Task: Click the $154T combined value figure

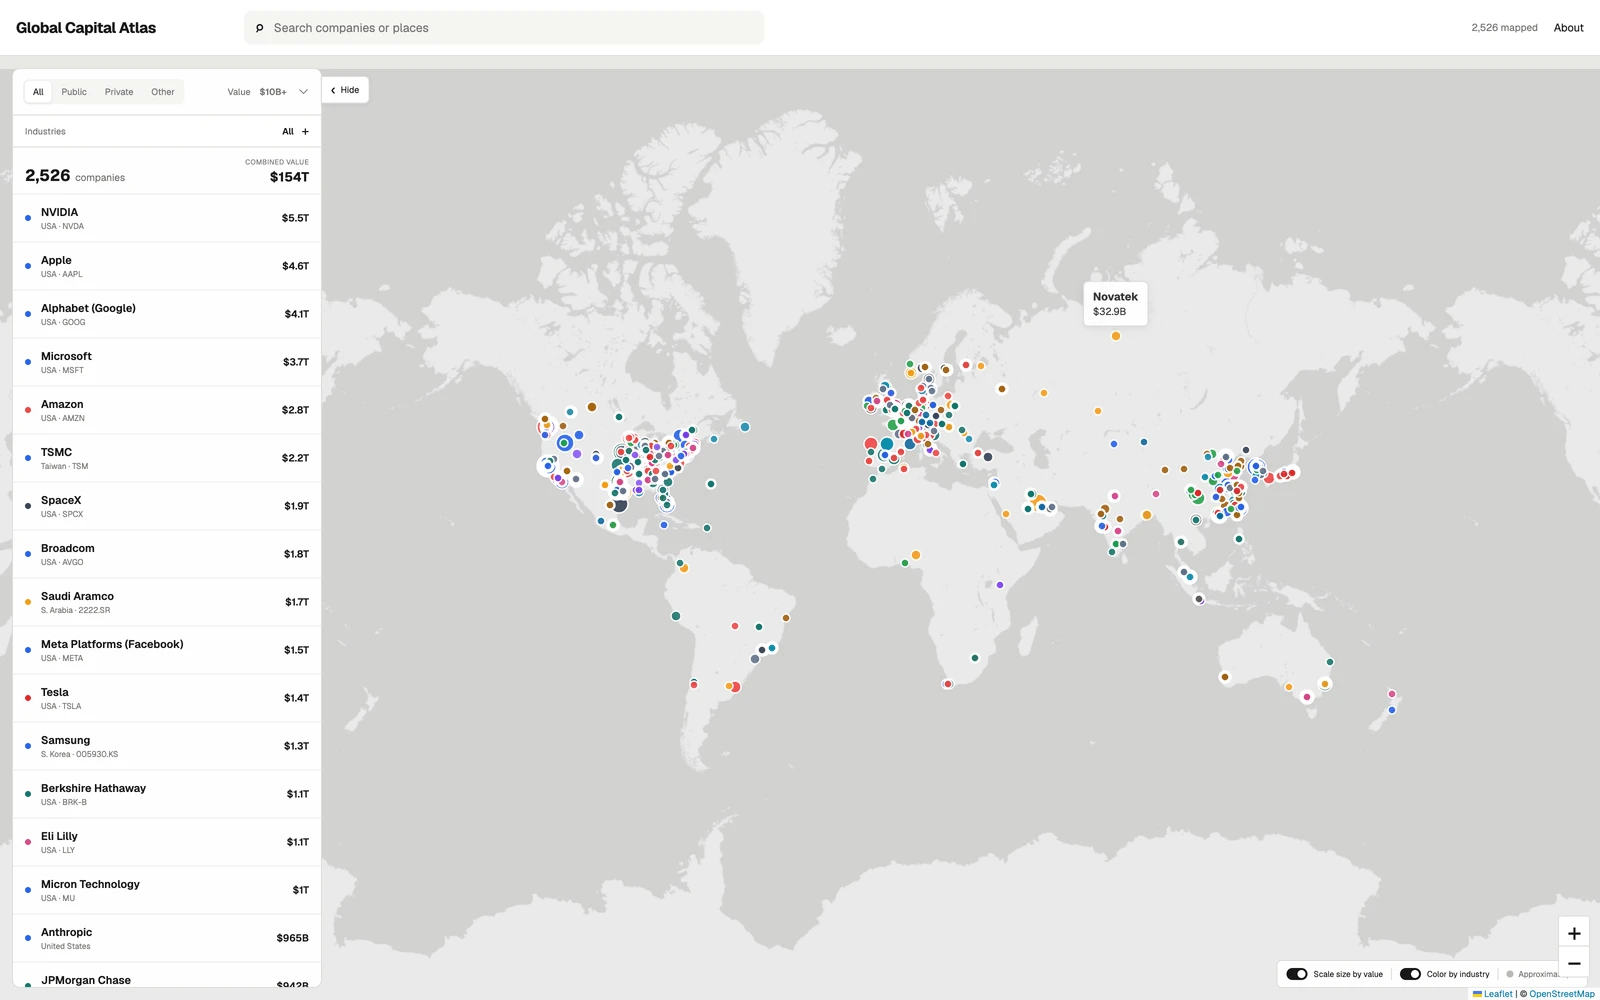Action: pyautogui.click(x=289, y=177)
